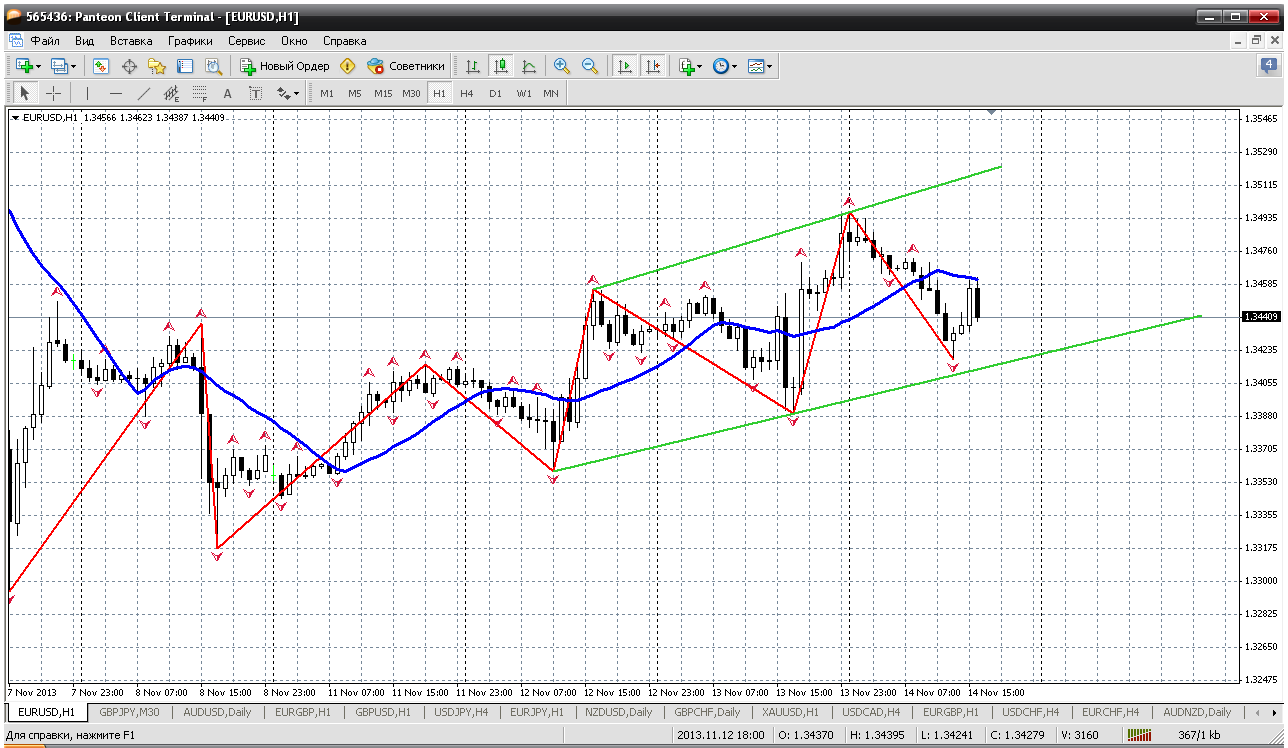1288x748 pixels.
Task: Select the H4 timeframe button
Action: coord(466,93)
